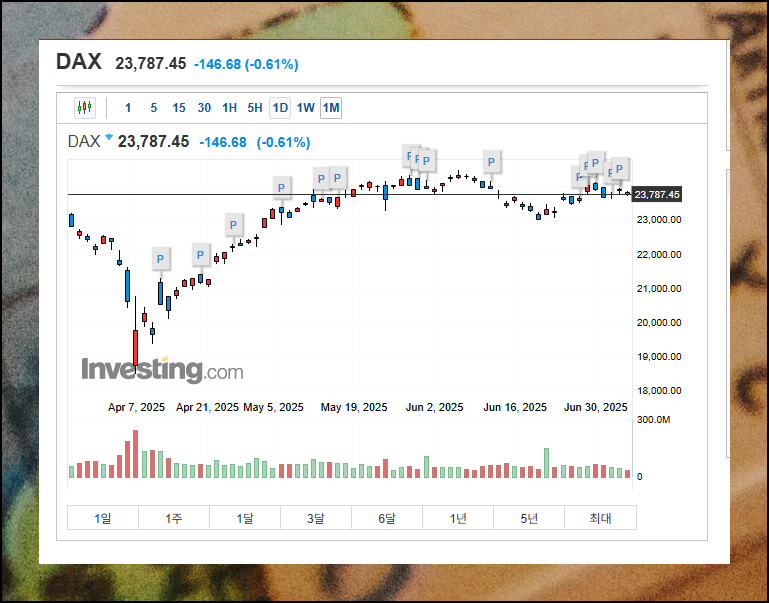Click the Investing.com logo on chart
The image size is (769, 603).
[162, 369]
